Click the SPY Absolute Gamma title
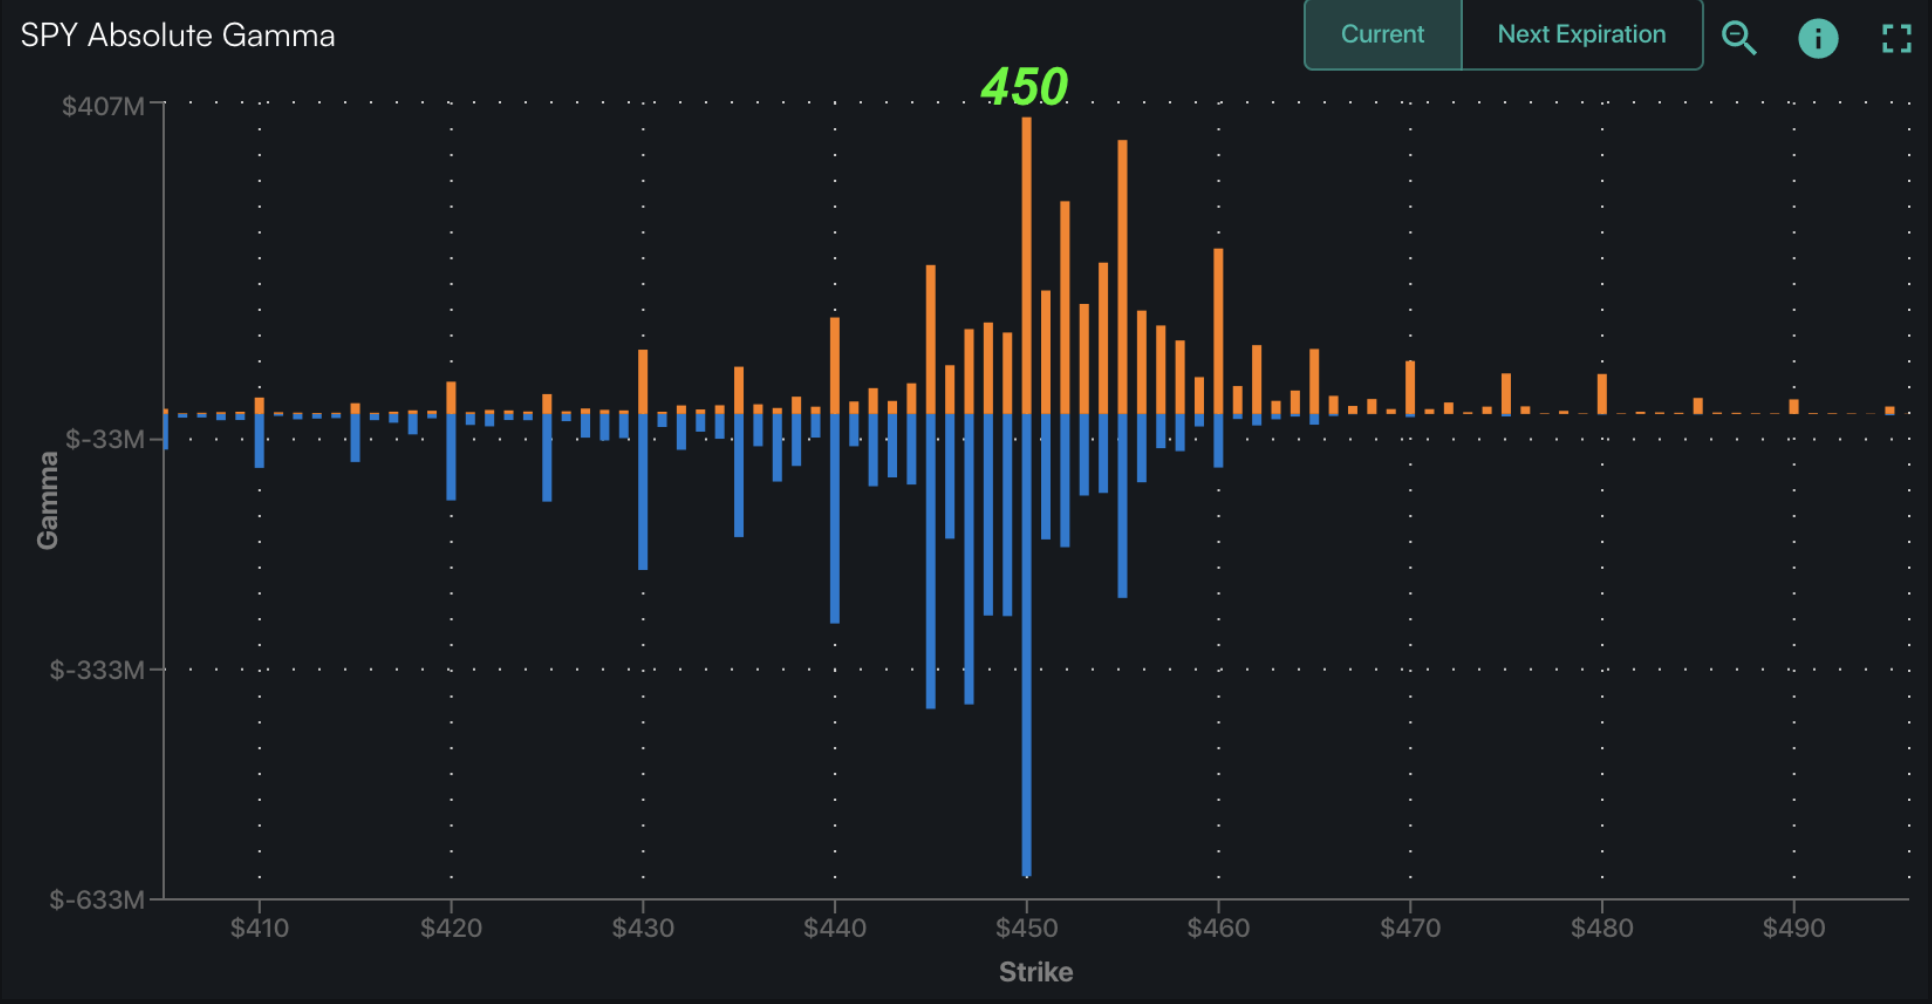Image resolution: width=1932 pixels, height=1004 pixels. click(178, 35)
